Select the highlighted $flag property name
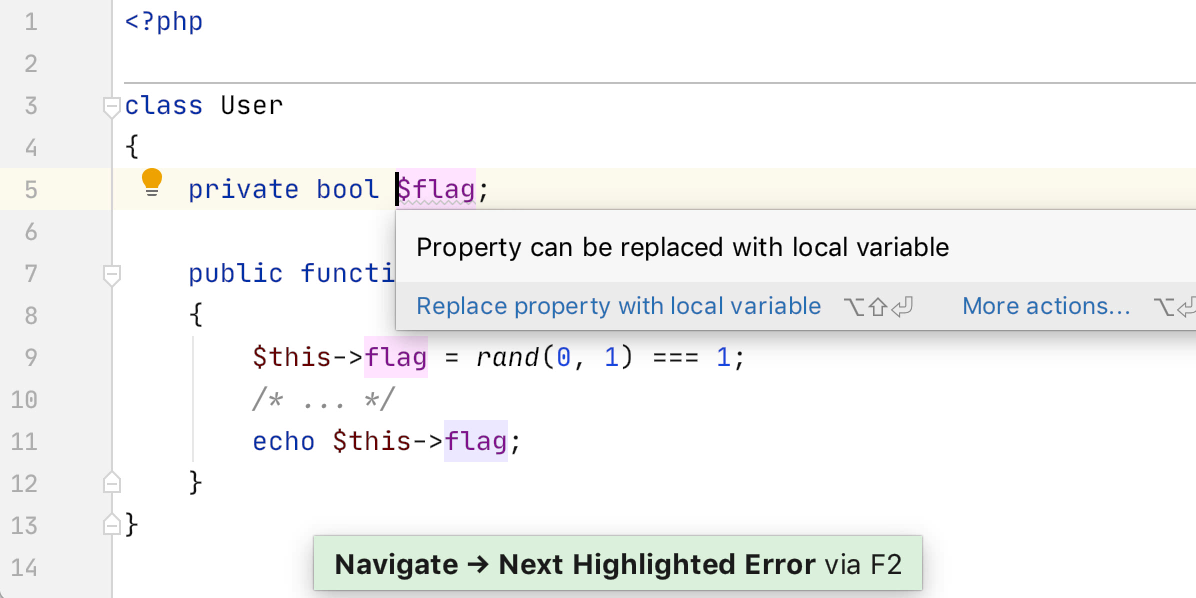The image size is (1196, 598). click(x=435, y=189)
